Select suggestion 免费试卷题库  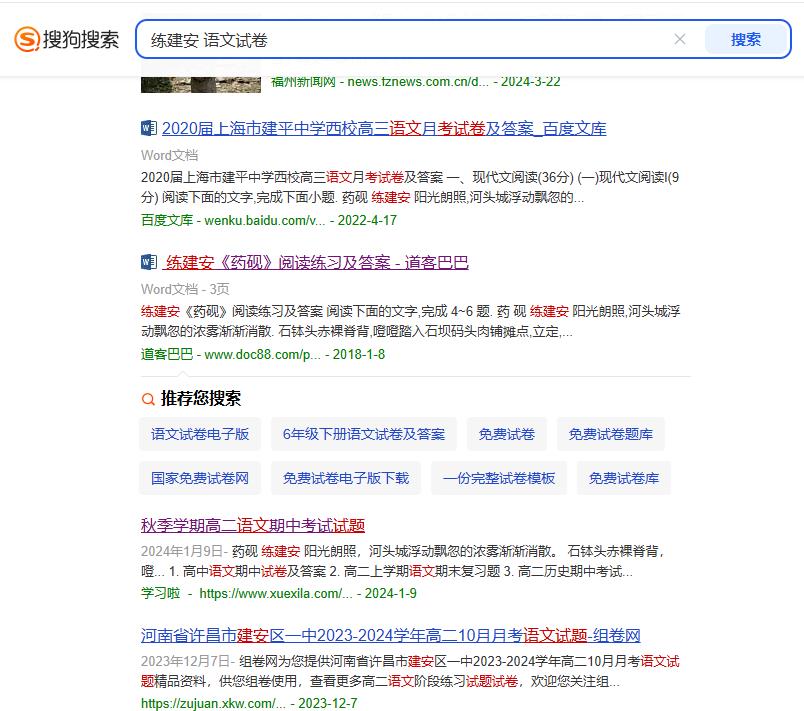click(x=611, y=434)
